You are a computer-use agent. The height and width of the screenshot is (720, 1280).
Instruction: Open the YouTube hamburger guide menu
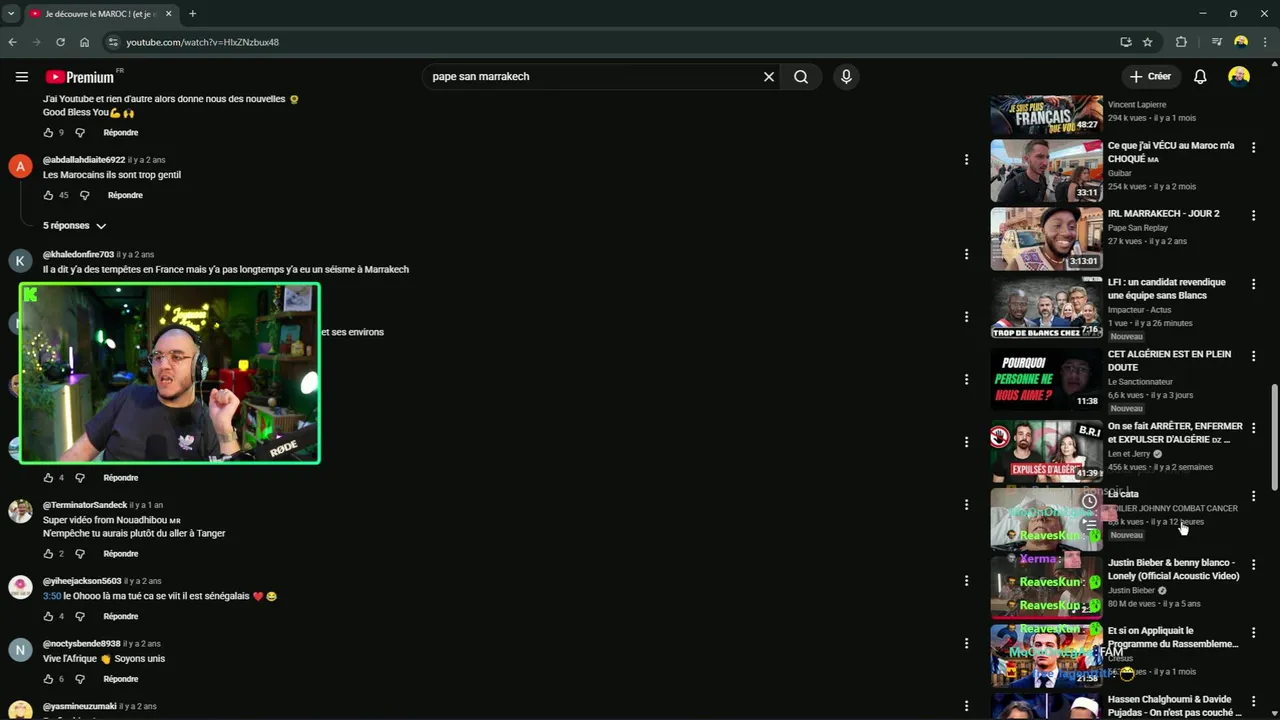[x=22, y=77]
